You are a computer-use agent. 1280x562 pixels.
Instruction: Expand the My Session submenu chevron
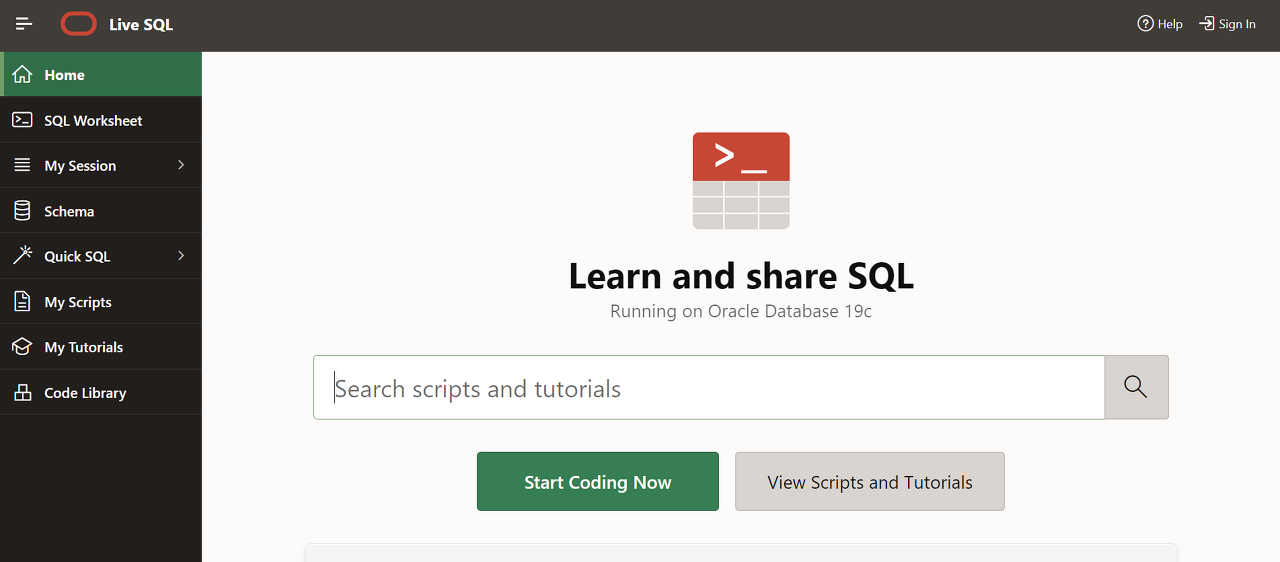click(x=181, y=165)
